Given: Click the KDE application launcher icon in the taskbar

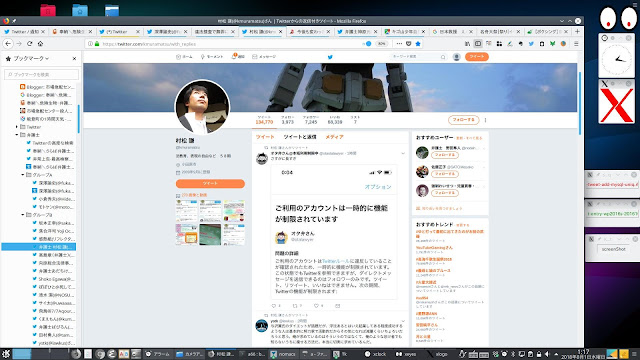Looking at the screenshot, I should pos(5,354).
